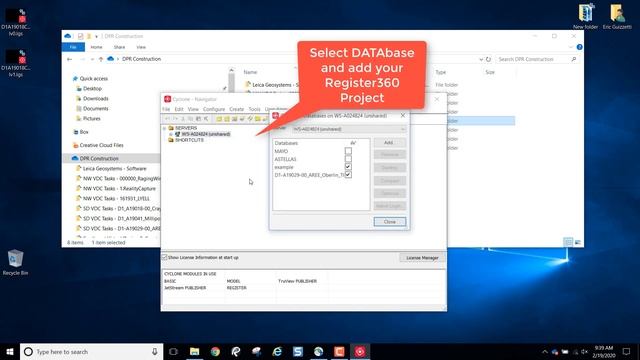
Task: Select NW VDC Tasks - 1.RealityCapture folder
Action: [x=119, y=189]
